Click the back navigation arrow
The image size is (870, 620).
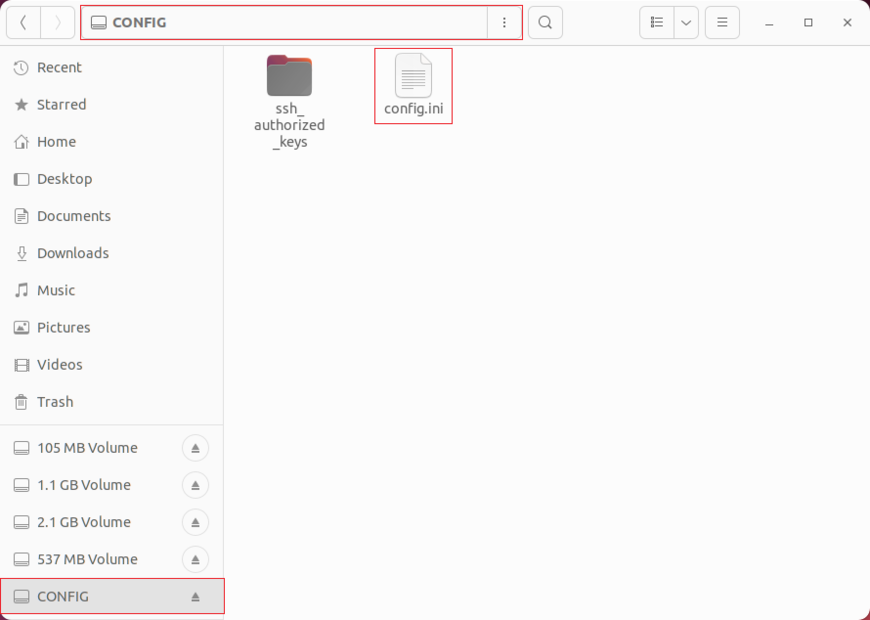point(23,22)
